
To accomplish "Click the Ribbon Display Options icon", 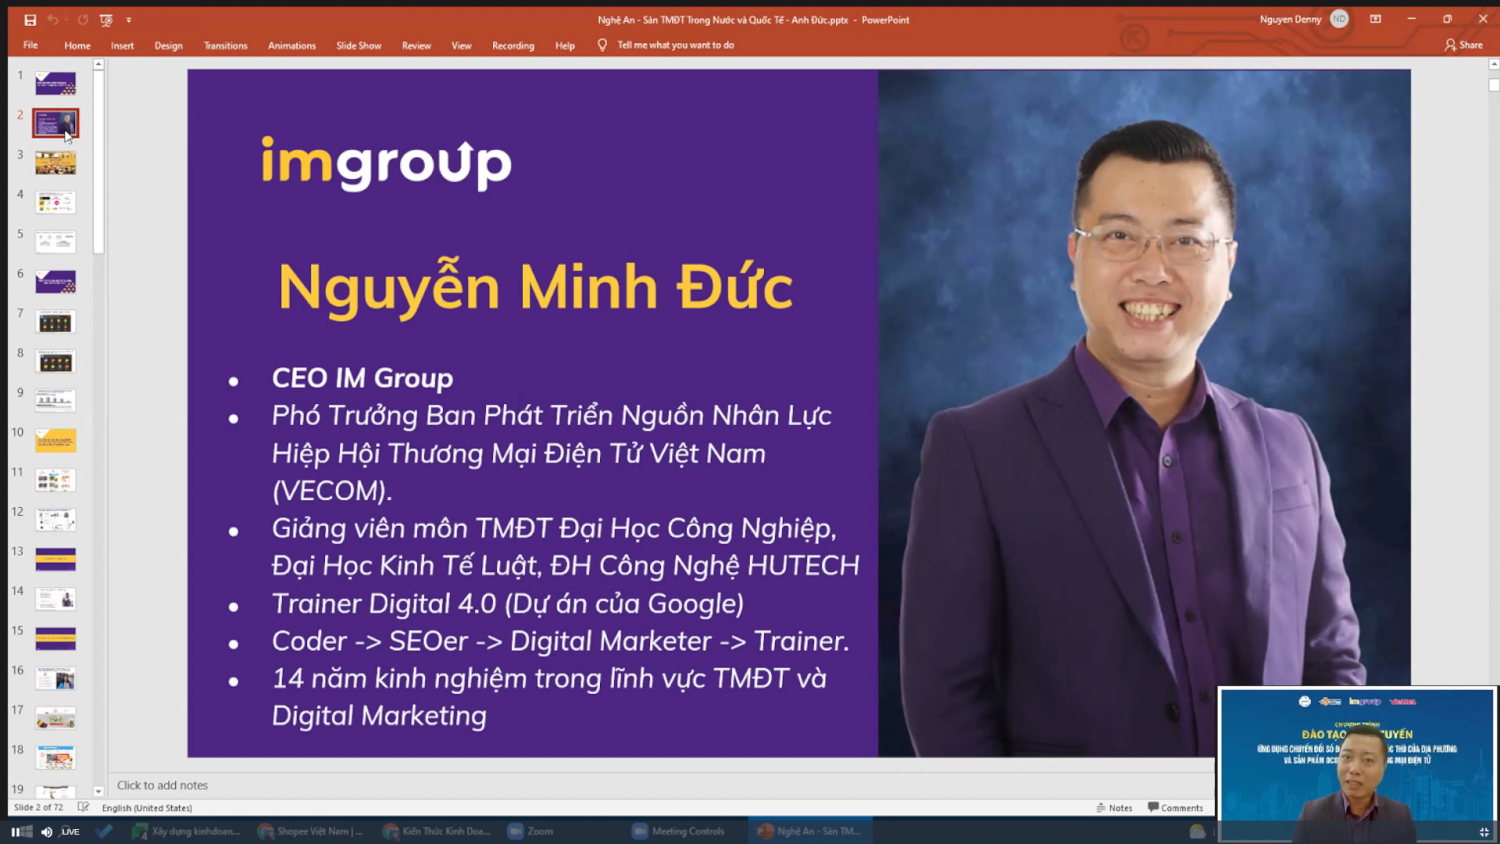I will [1375, 19].
